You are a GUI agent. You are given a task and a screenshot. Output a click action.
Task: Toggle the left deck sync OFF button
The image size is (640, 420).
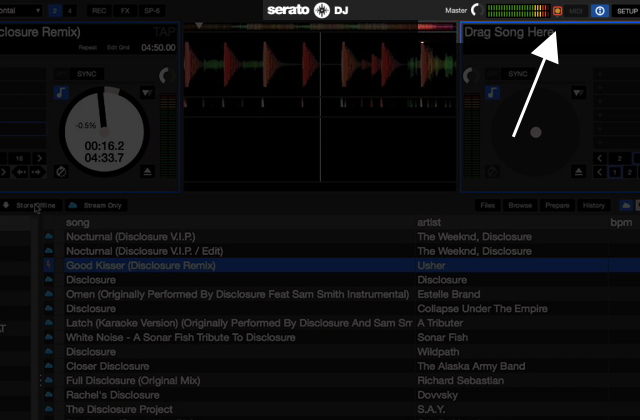coord(61,74)
